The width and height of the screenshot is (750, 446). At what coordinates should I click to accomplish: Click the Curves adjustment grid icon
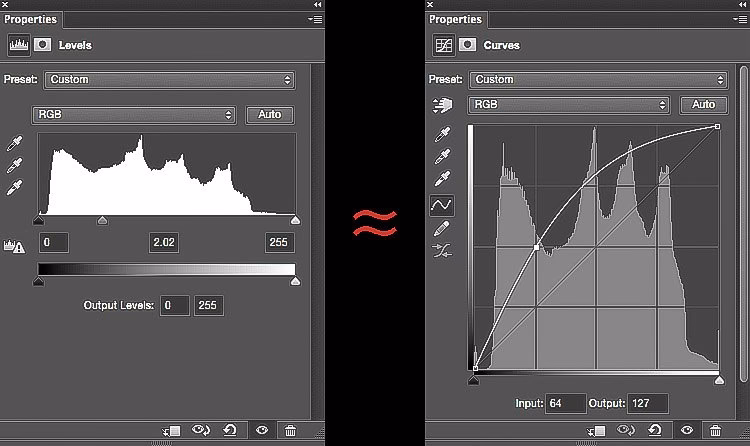[443, 45]
